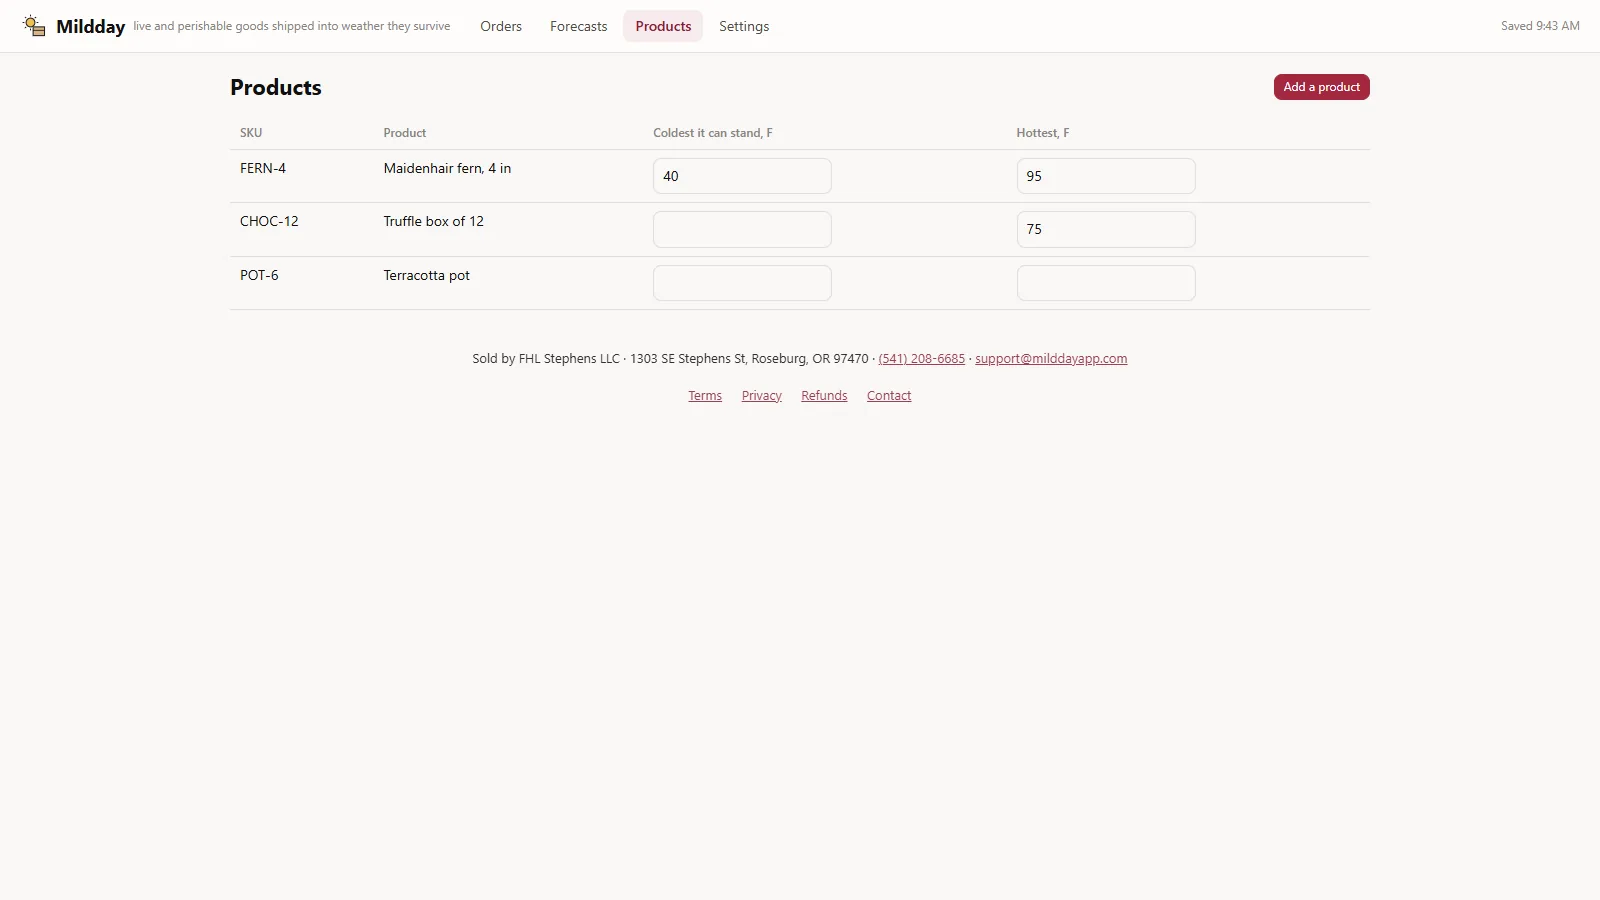Click the tagline about perishable goods
Screen dimensions: 1600x900
[292, 26]
